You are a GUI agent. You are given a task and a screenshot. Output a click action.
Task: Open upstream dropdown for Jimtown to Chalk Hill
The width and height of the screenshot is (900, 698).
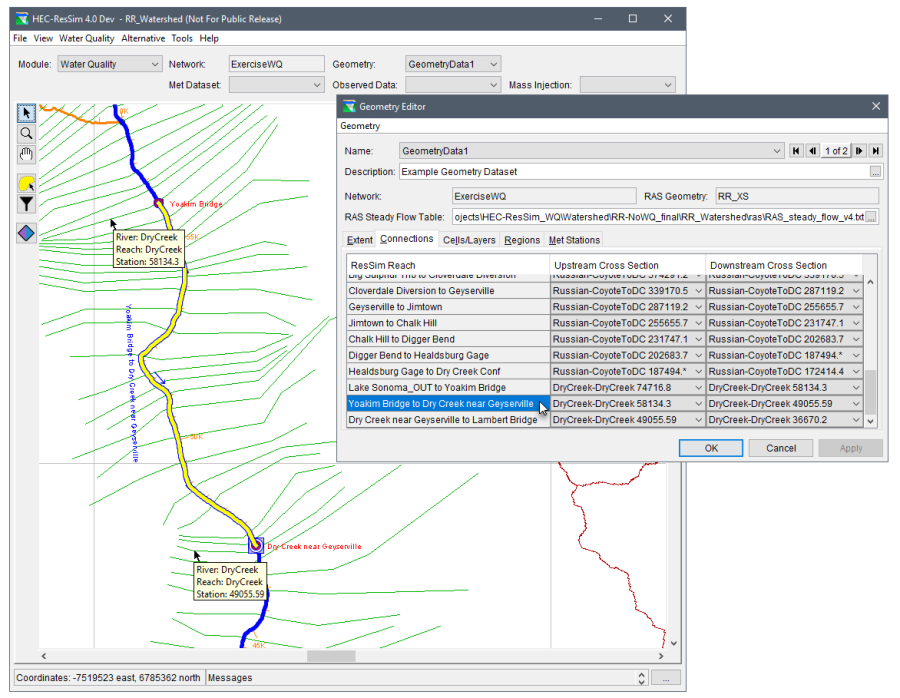pos(699,323)
